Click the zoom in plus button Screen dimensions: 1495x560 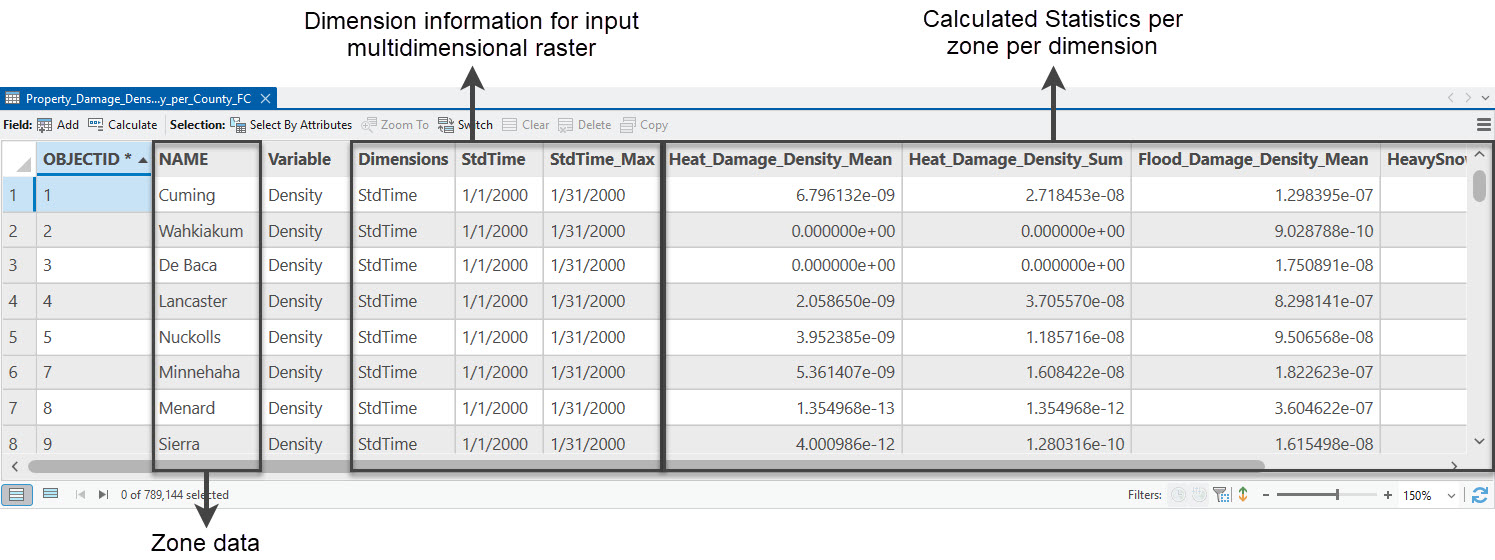pos(1388,495)
